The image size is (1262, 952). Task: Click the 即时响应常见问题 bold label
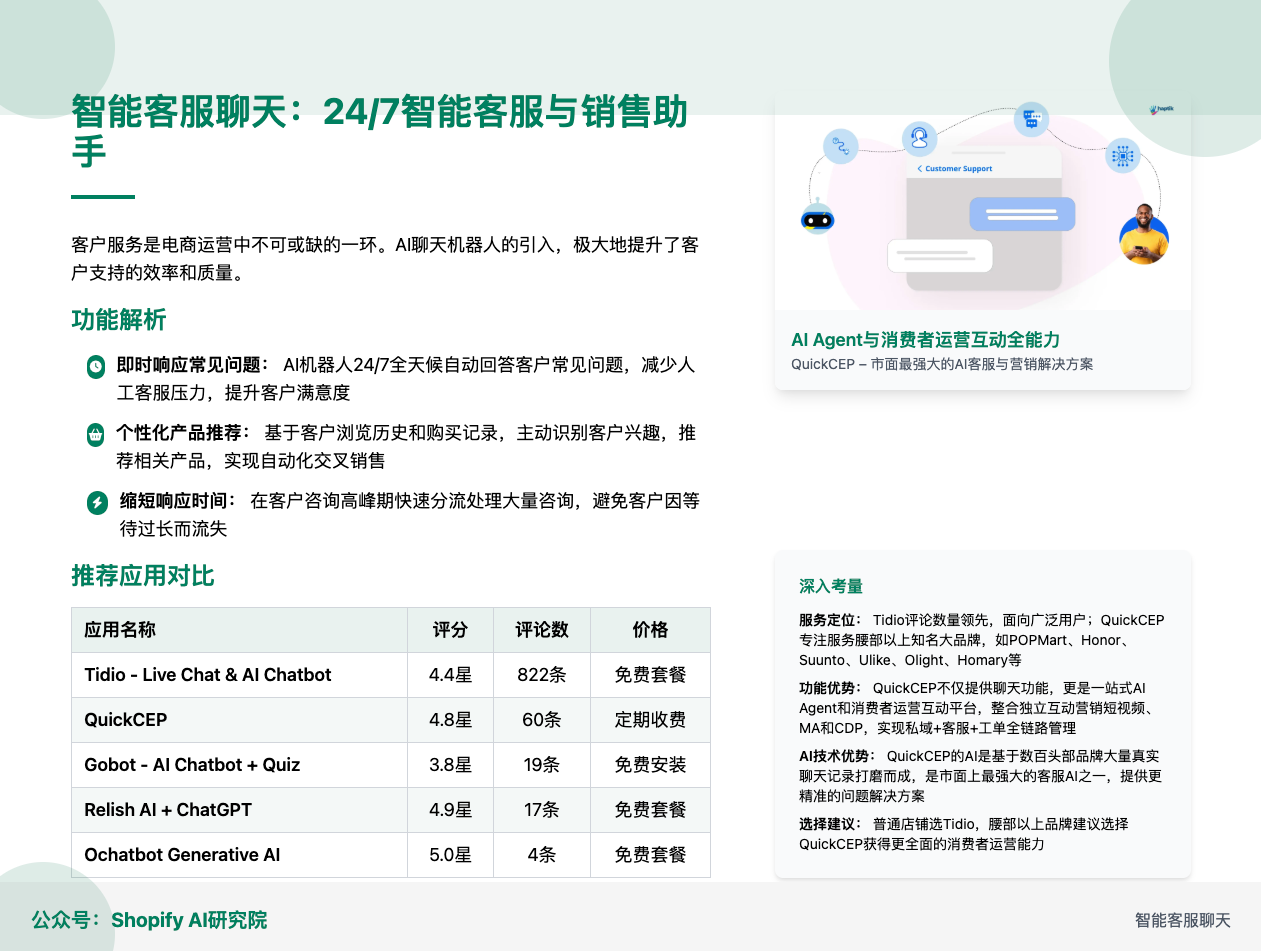pyautogui.click(x=194, y=365)
